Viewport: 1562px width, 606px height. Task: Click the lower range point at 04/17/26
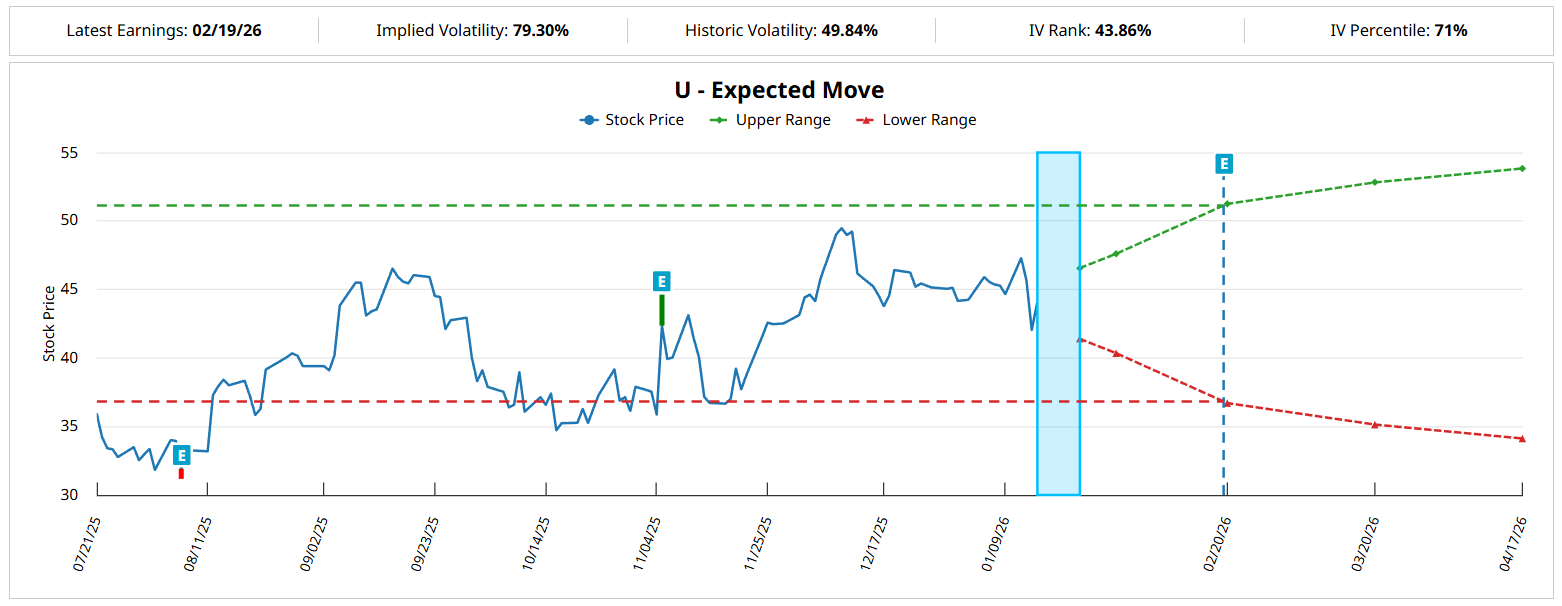[1521, 438]
